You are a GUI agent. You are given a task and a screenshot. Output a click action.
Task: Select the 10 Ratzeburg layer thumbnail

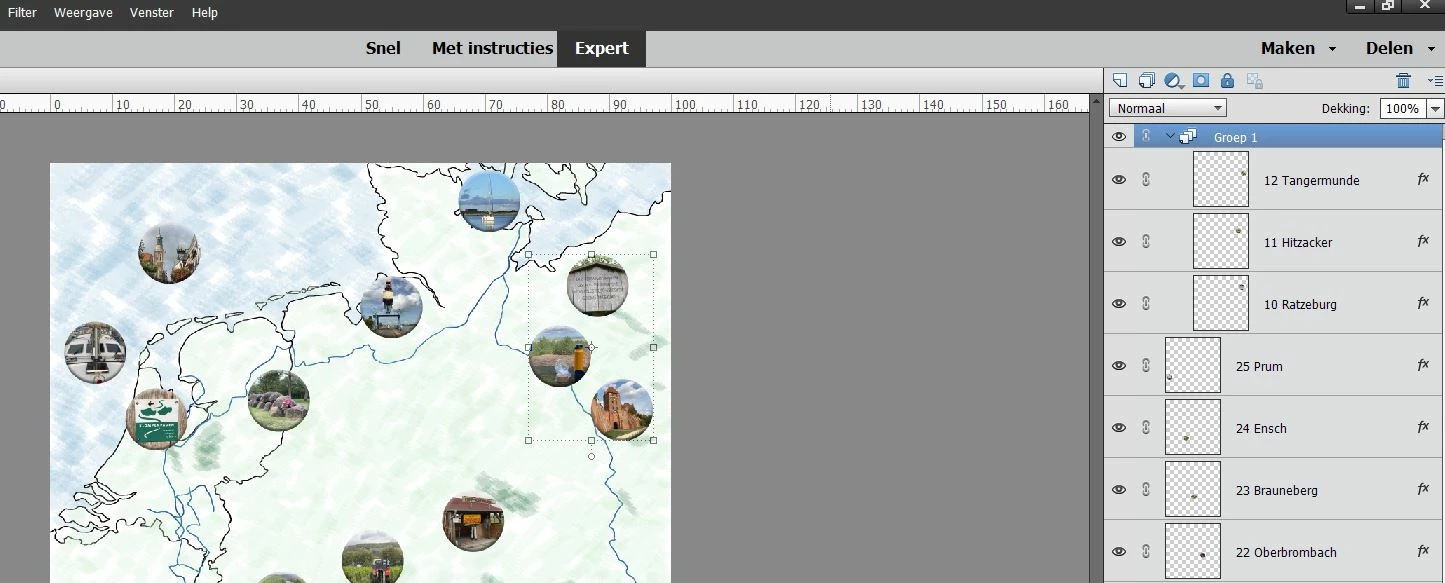[1220, 304]
